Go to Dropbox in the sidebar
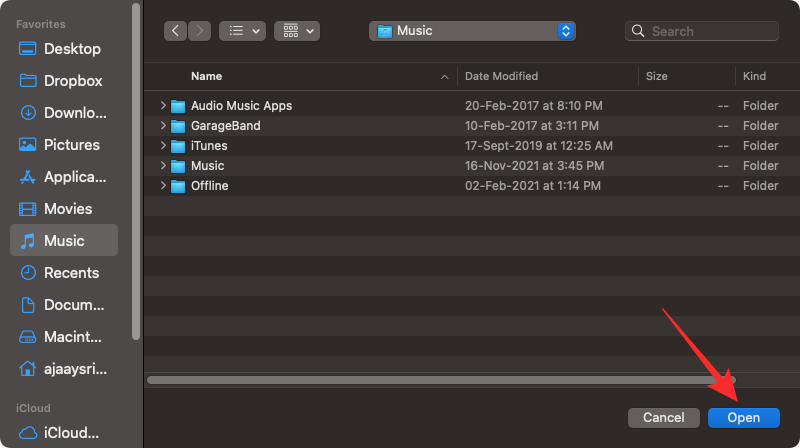The width and height of the screenshot is (800, 448). point(71,81)
